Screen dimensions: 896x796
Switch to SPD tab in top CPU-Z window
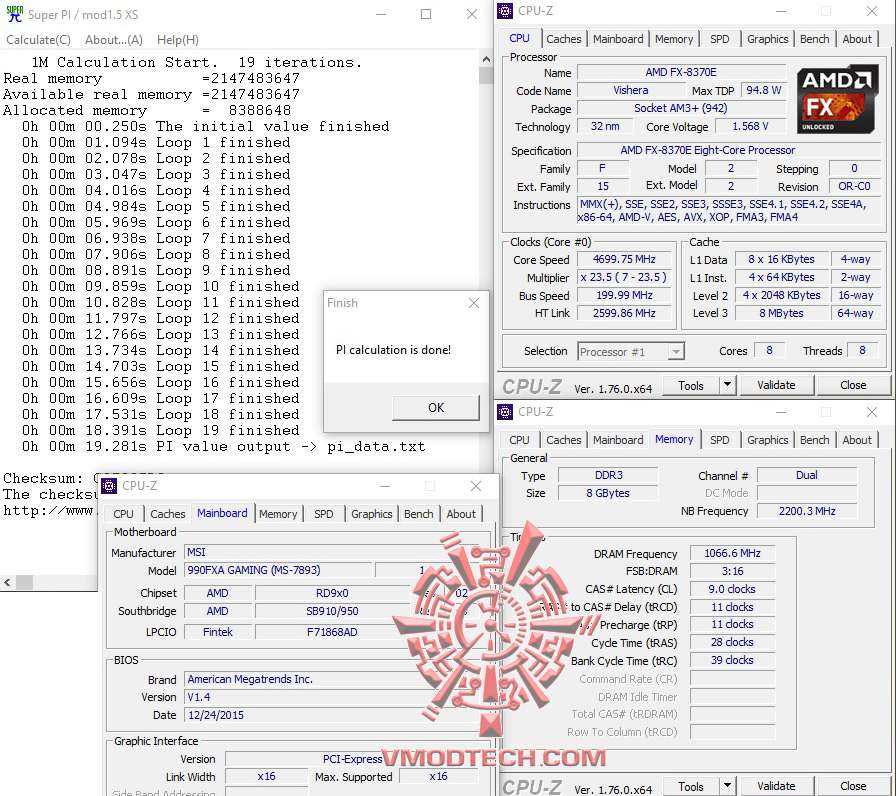point(719,39)
